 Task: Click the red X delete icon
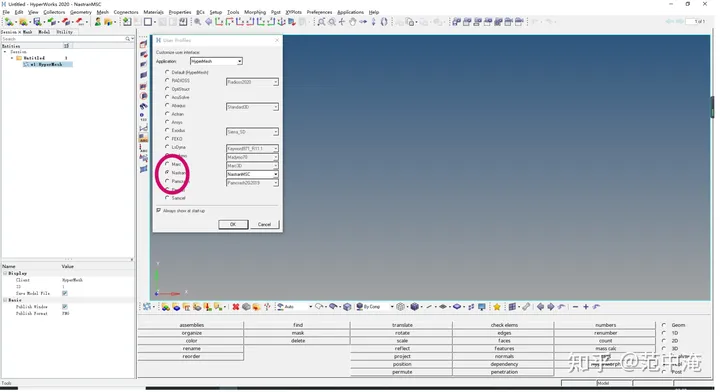tap(236, 307)
